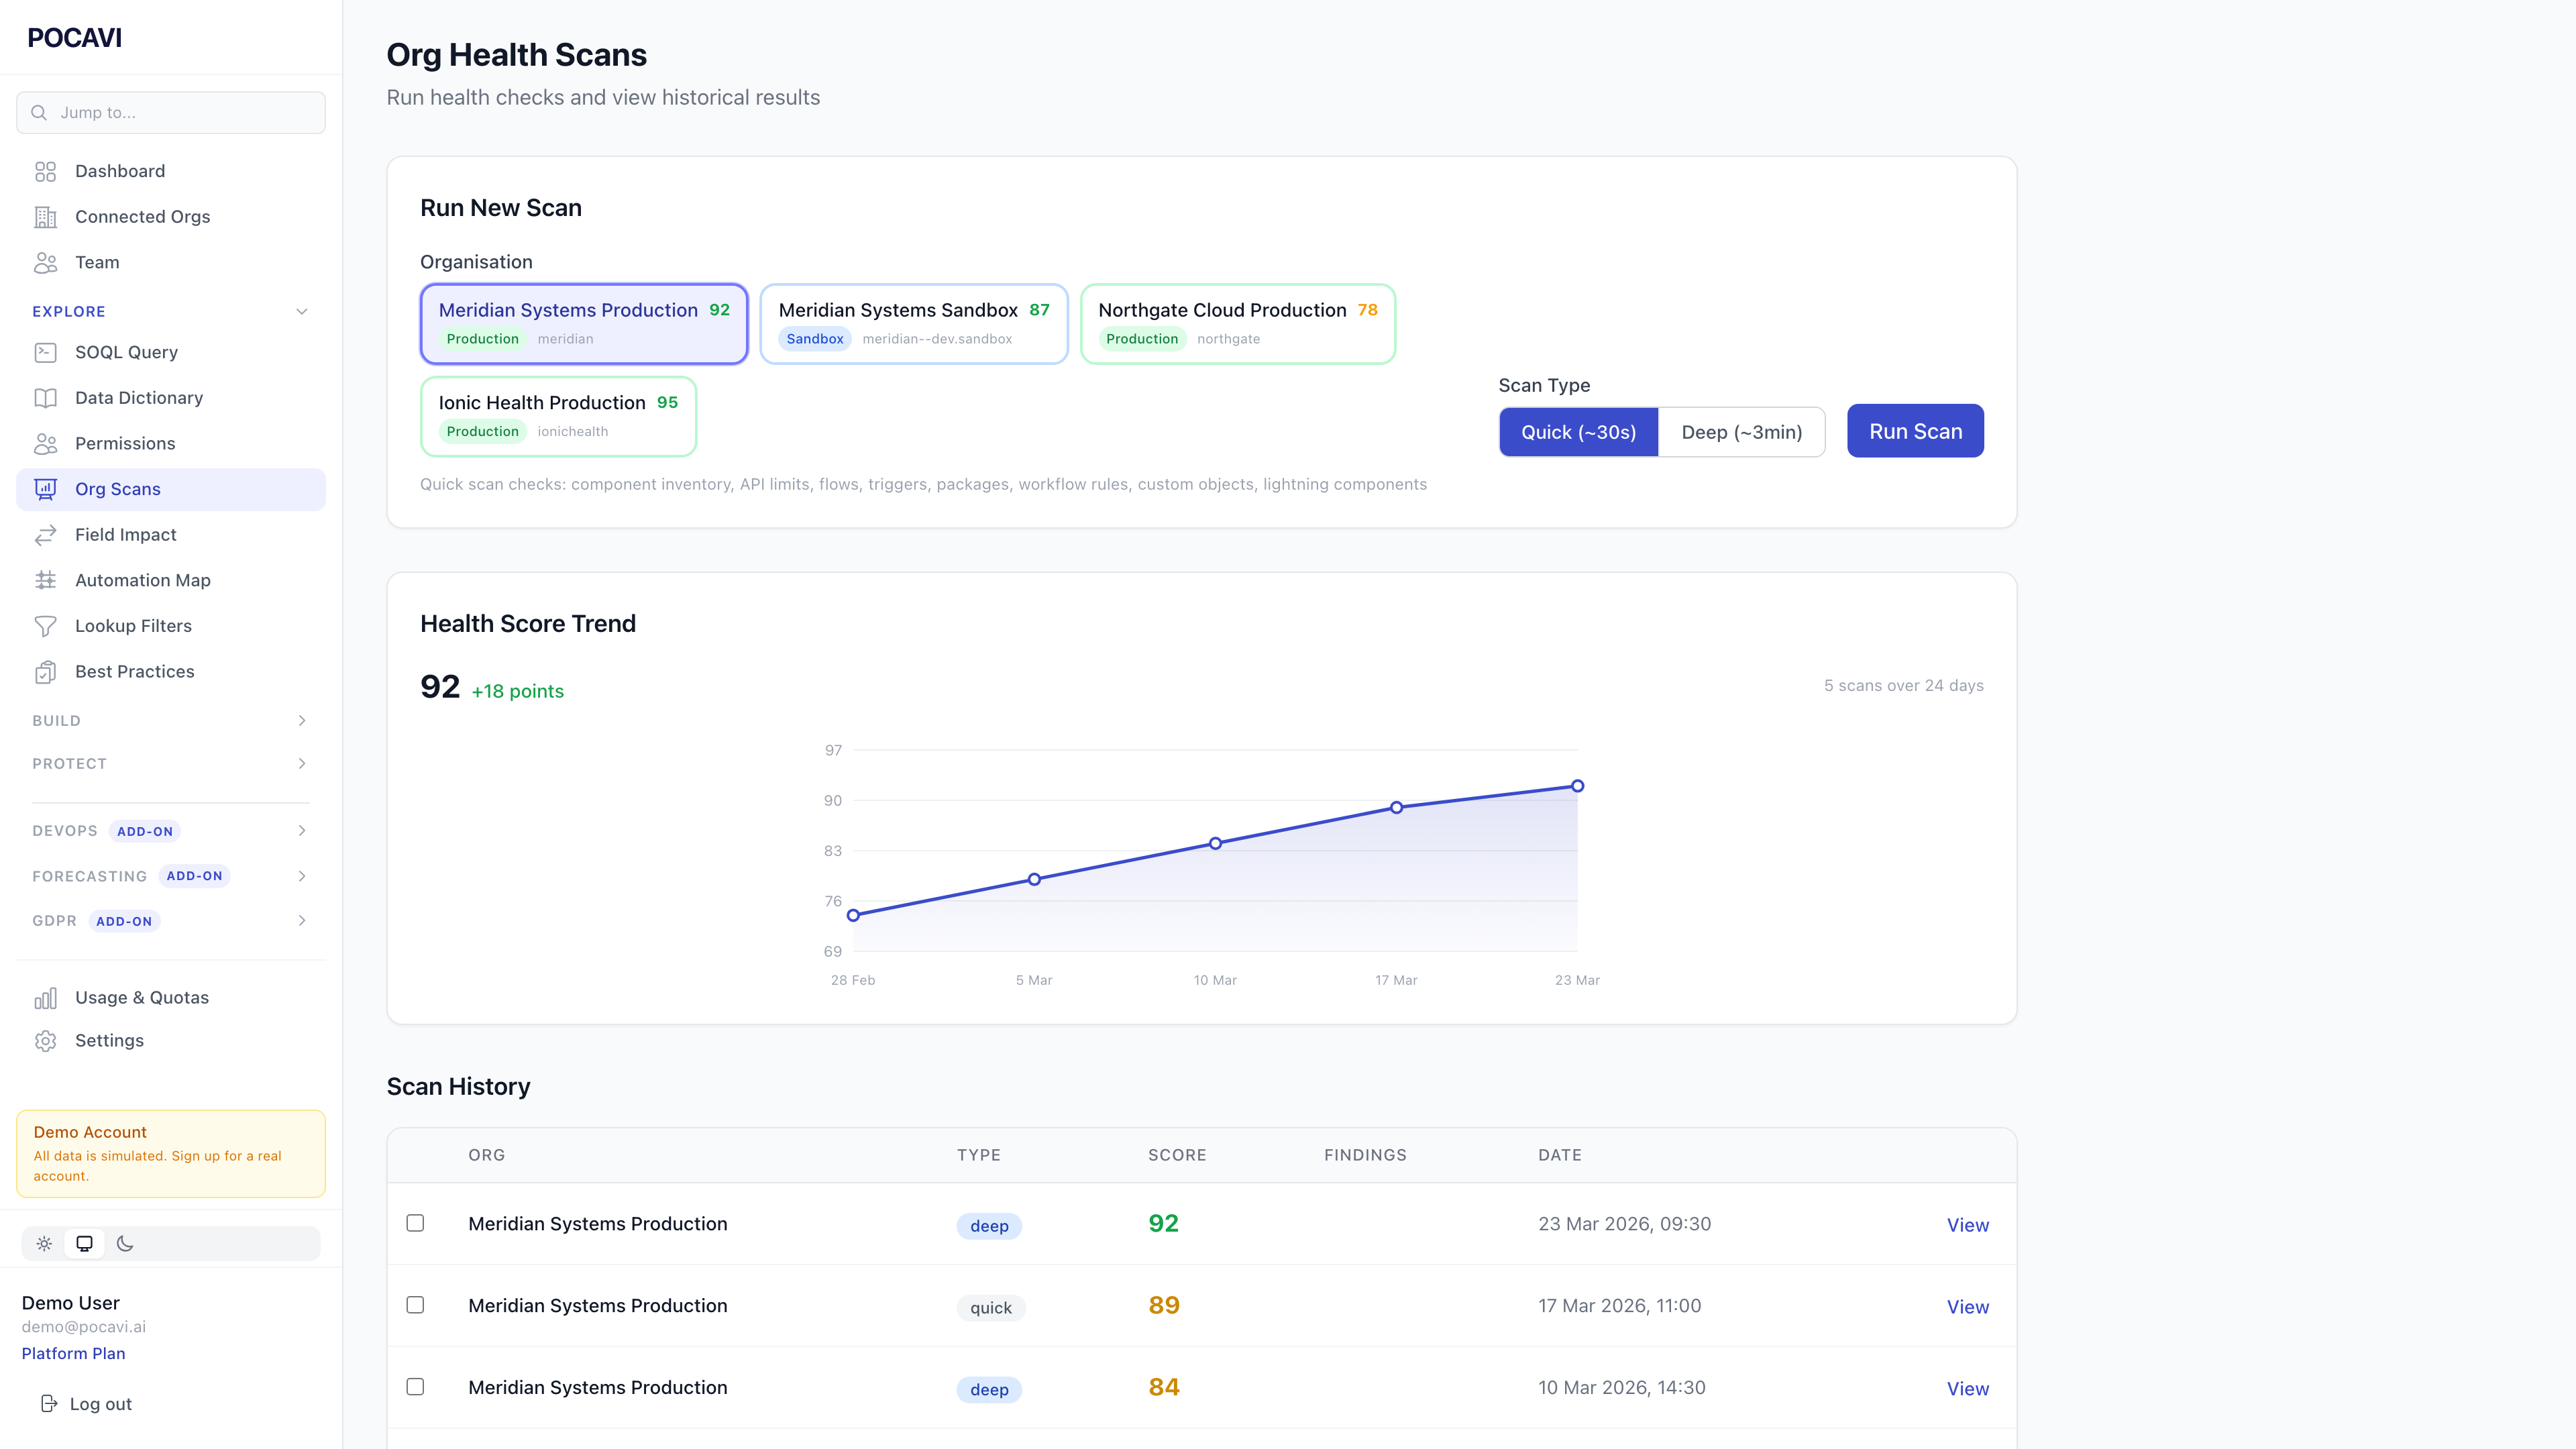Open the Dashboard menu item
Screen dimensions: 2576x1449
coord(120,171)
